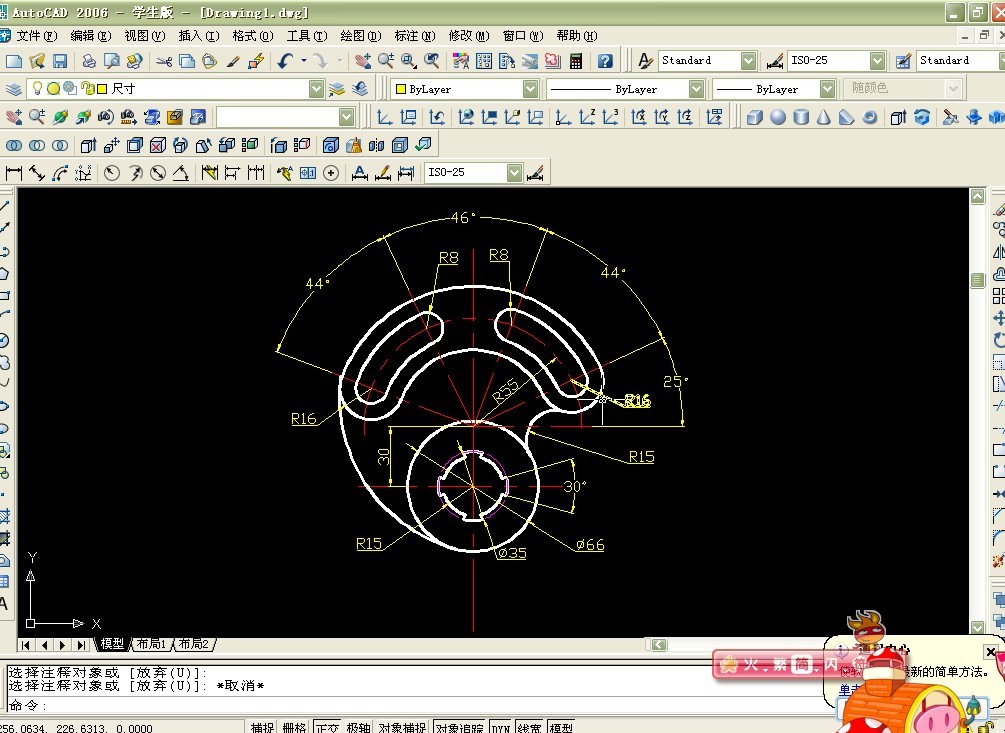1005x733 pixels.
Task: Click the Torus solid tool
Action: (870, 117)
